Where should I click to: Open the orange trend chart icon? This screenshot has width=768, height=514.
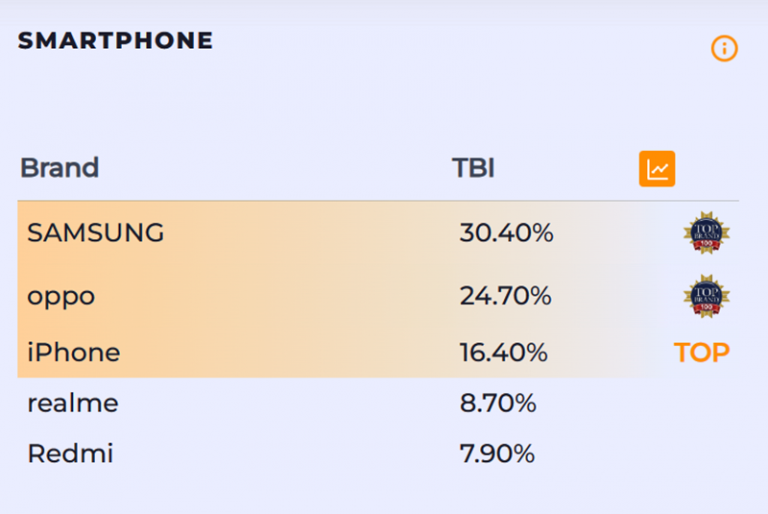click(657, 169)
